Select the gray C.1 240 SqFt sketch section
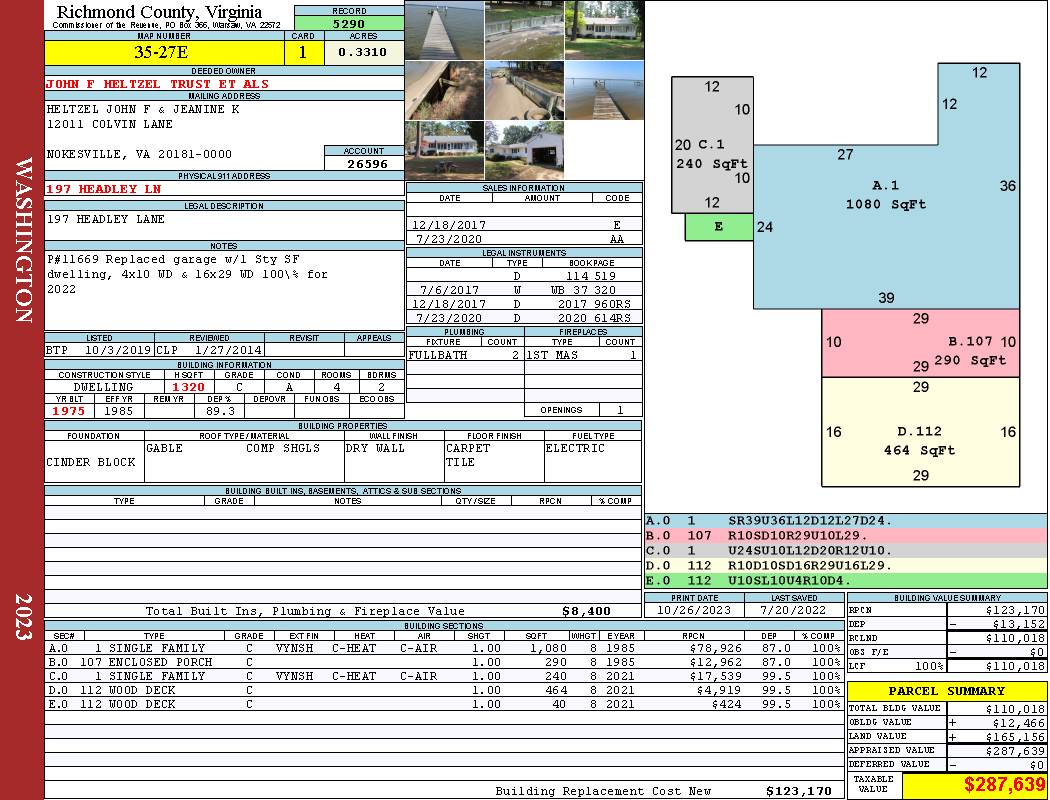The width and height of the screenshot is (1050, 800). [712, 145]
